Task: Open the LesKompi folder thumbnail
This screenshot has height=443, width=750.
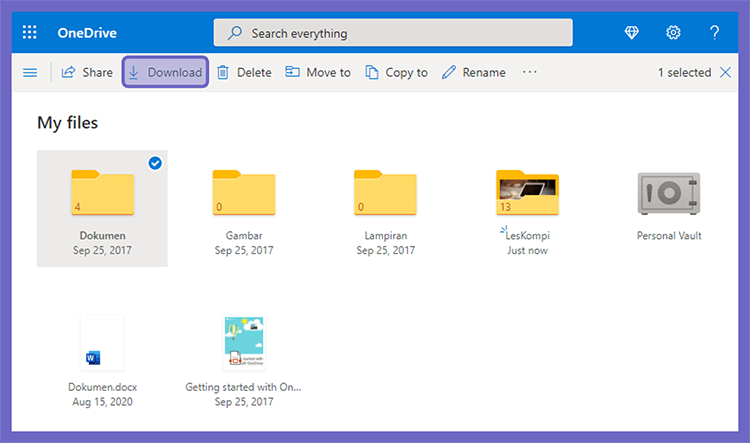Action: pos(527,192)
